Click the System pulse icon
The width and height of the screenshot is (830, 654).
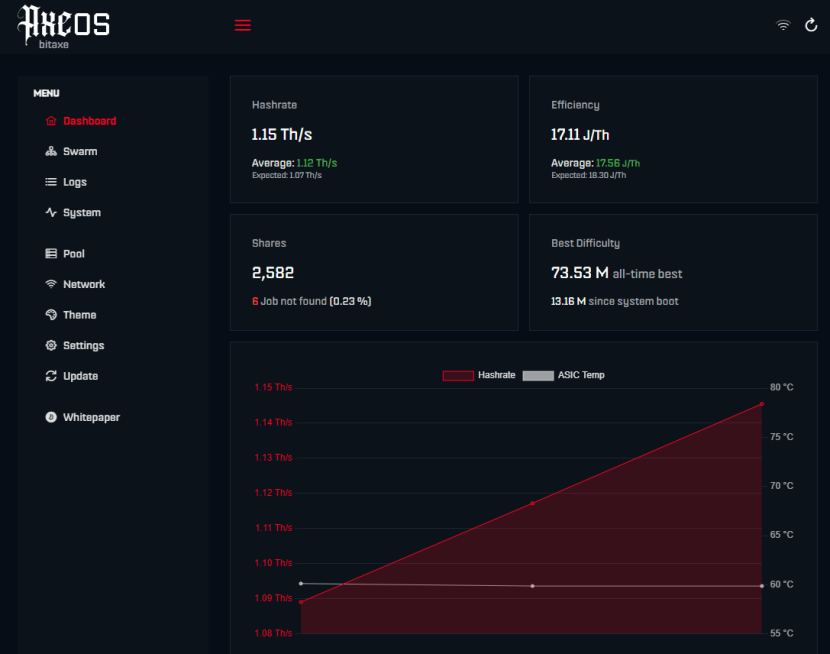coord(51,212)
